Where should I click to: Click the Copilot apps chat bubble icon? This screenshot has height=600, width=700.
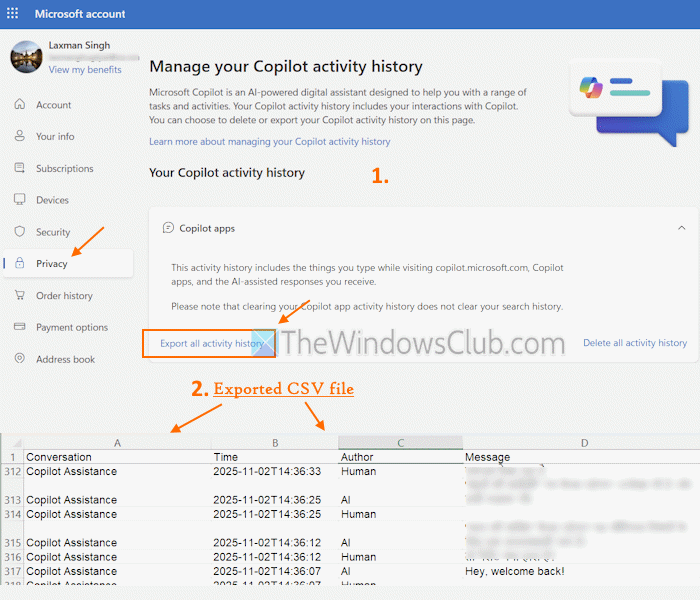[168, 228]
